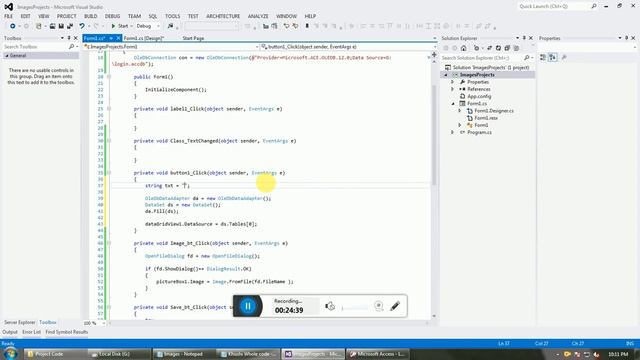Click the Undo toolbar icon

point(82,26)
